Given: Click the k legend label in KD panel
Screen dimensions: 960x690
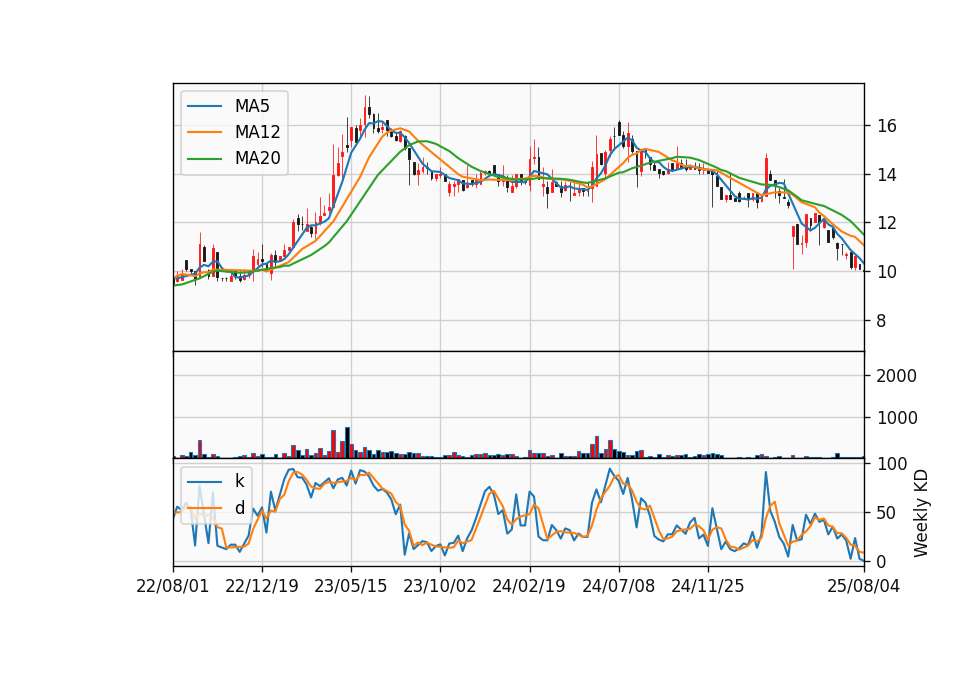Looking at the screenshot, I should click(x=239, y=481).
